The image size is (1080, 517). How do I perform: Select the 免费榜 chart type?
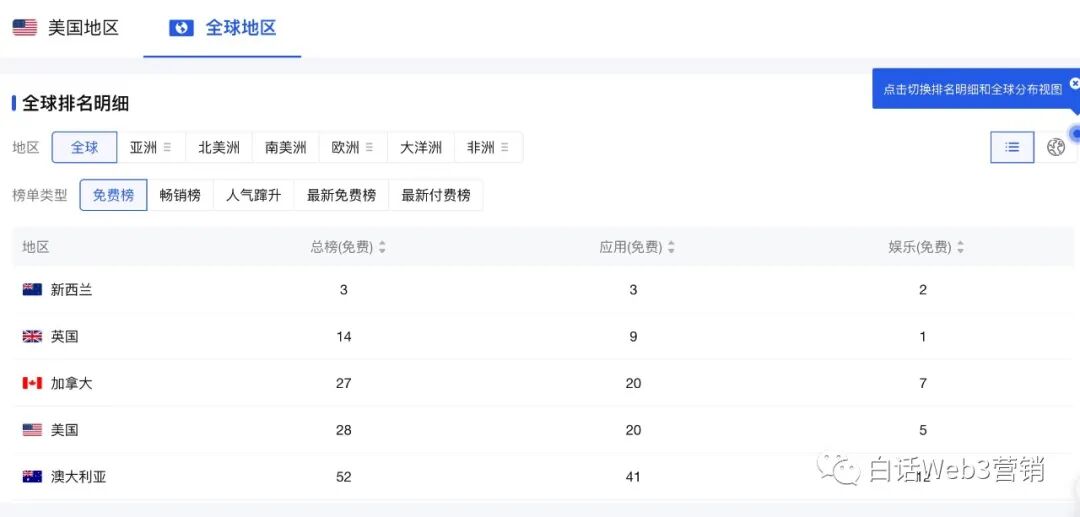click(114, 195)
